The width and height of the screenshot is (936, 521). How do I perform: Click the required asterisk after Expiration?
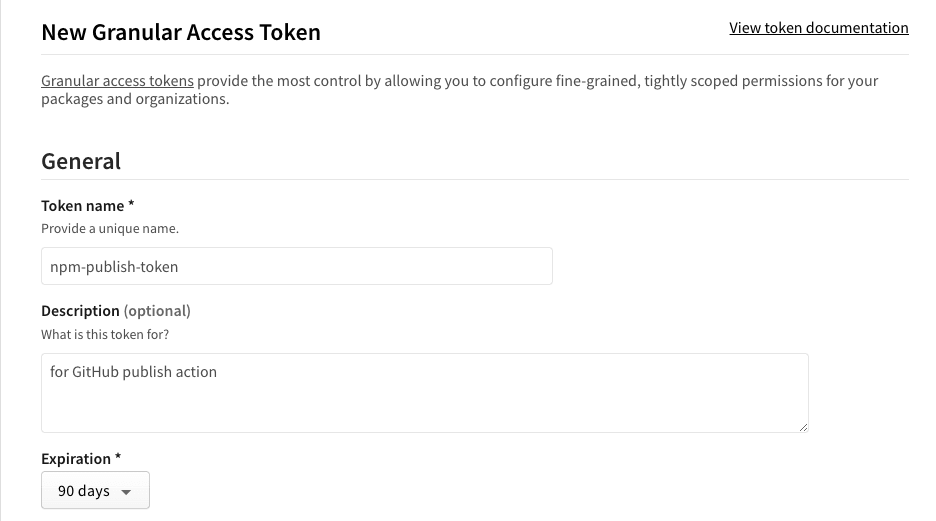118,457
